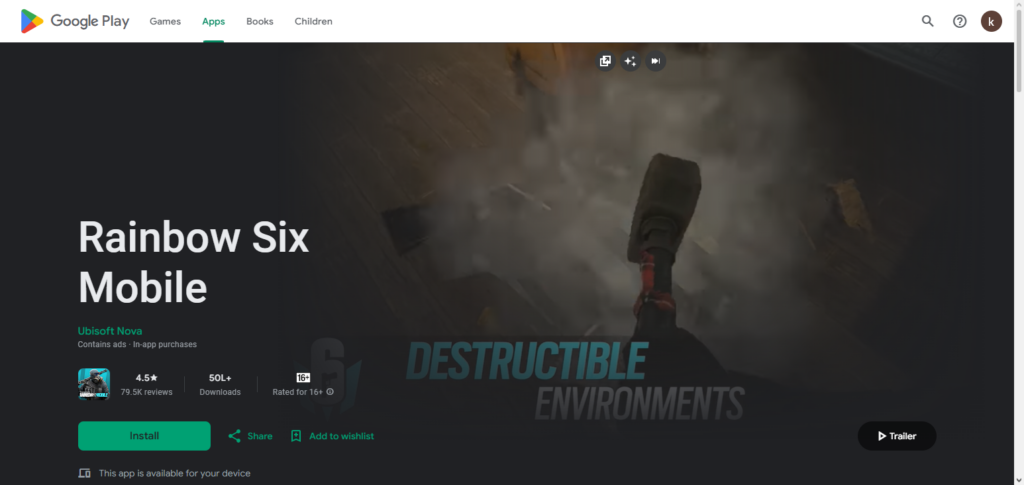The height and width of the screenshot is (485, 1024).
Task: Click the Rainbow Six Mobile title text
Action: [193, 263]
